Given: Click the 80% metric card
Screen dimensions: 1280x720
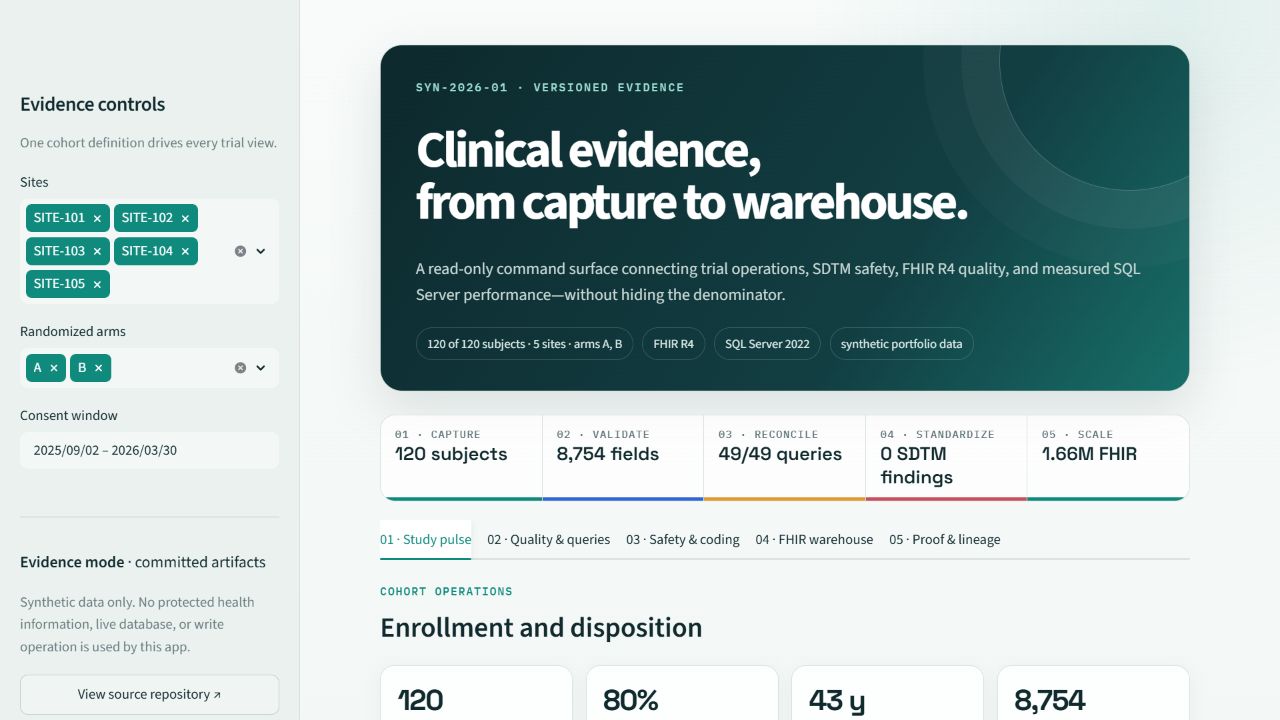Looking at the screenshot, I should [x=682, y=693].
